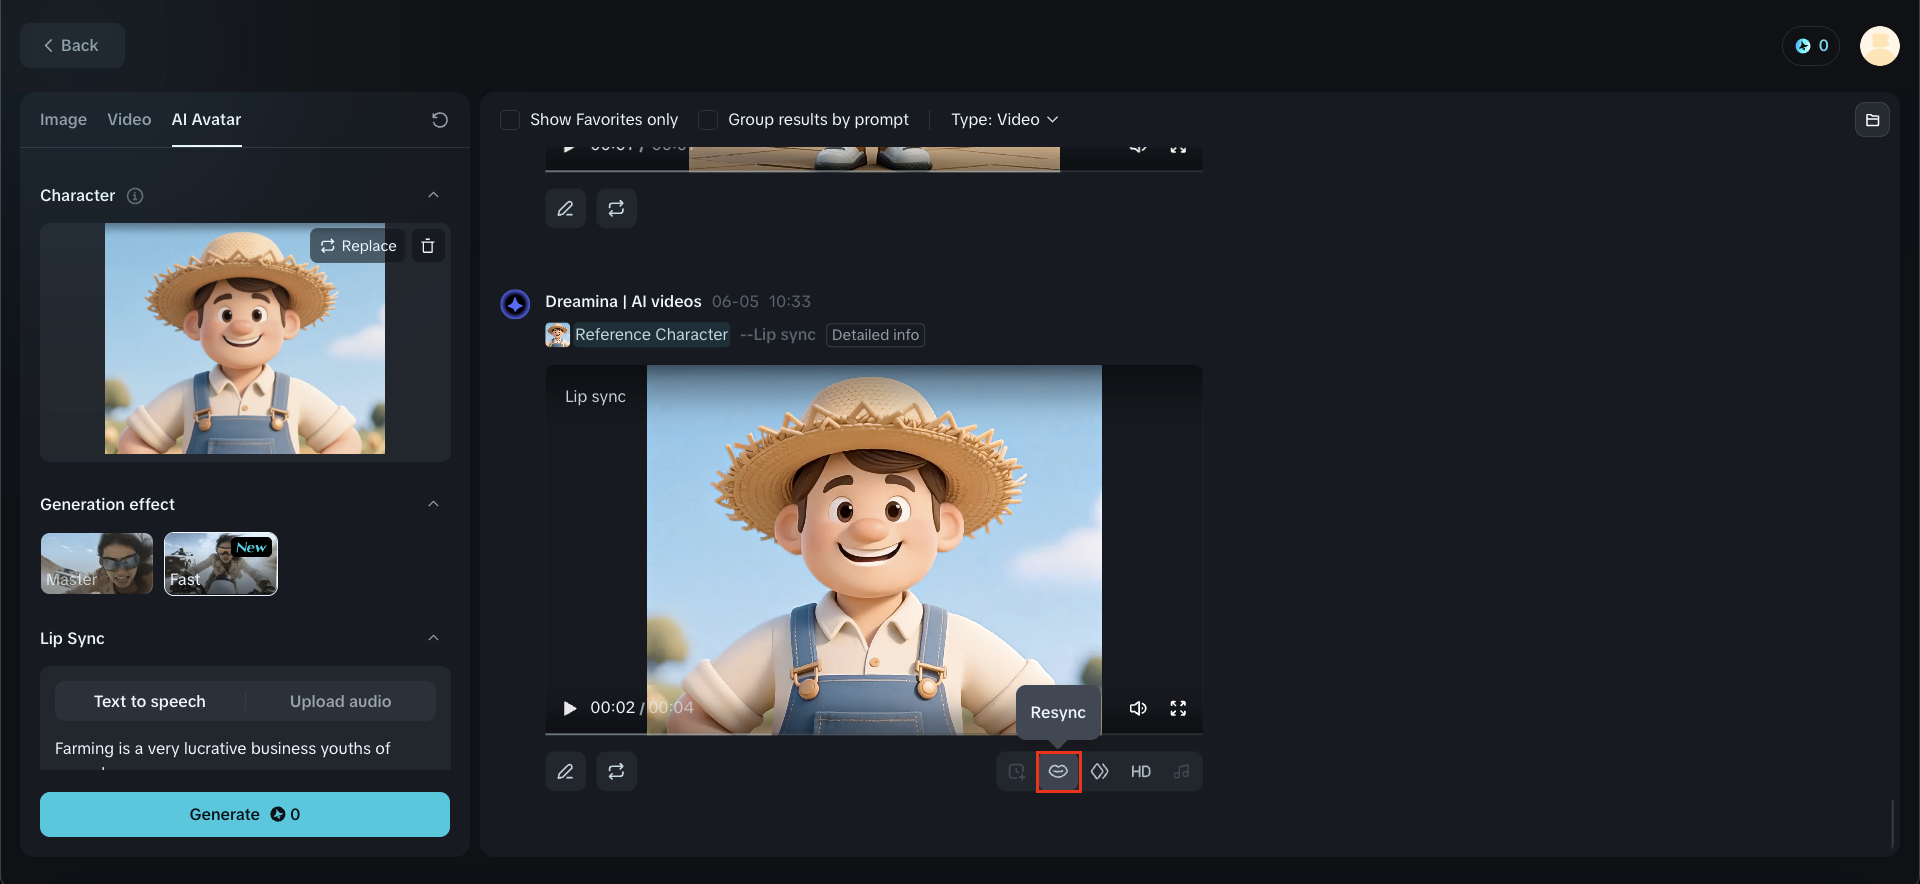1920x884 pixels.
Task: Click the Reference Character chip
Action: point(637,335)
